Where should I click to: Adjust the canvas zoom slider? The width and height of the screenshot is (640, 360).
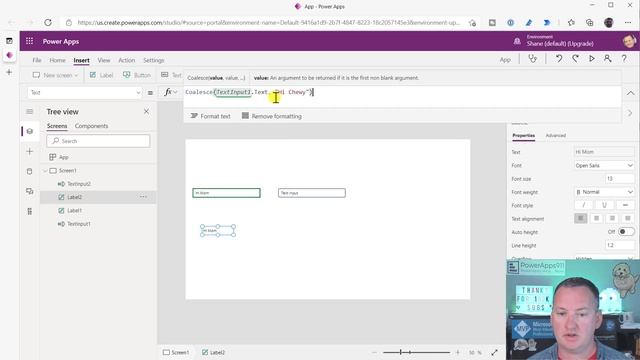[416, 352]
